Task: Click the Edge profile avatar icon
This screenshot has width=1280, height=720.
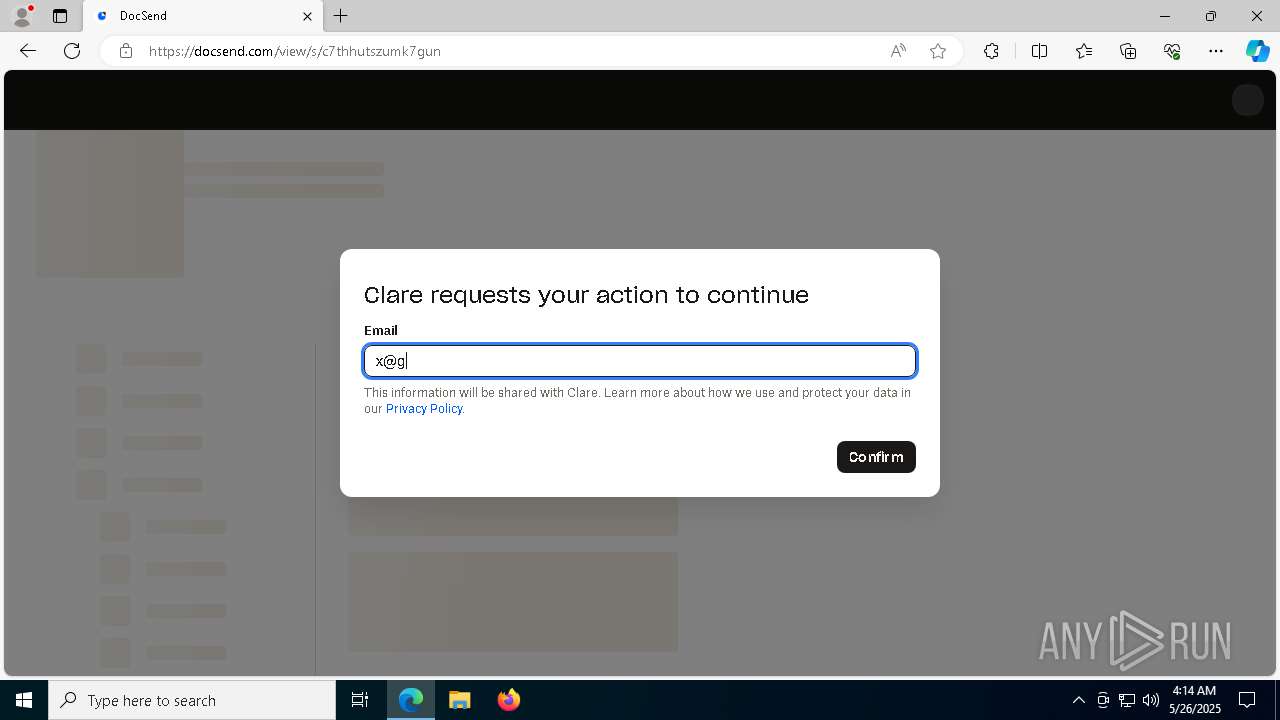Action: coord(22,16)
